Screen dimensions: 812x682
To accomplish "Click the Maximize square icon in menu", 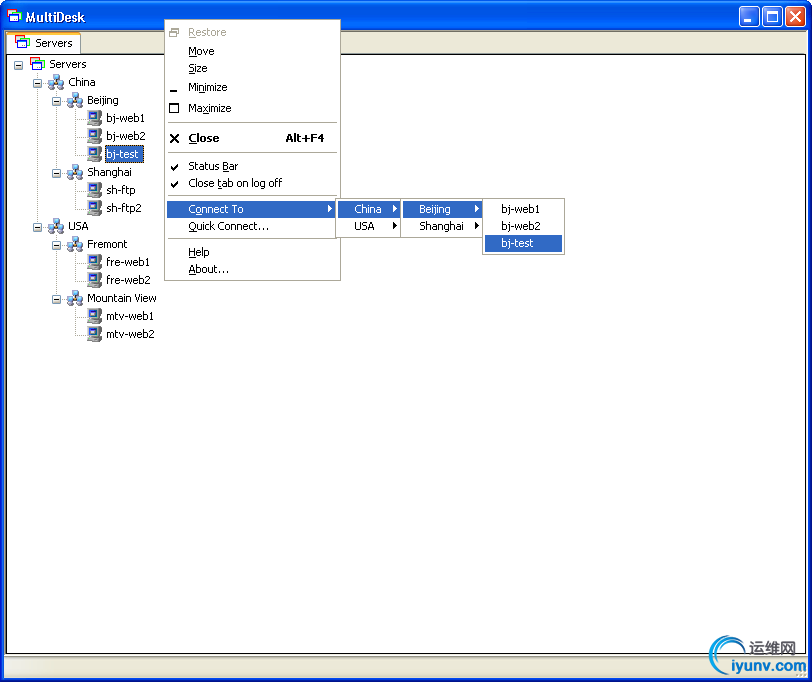I will click(x=174, y=108).
